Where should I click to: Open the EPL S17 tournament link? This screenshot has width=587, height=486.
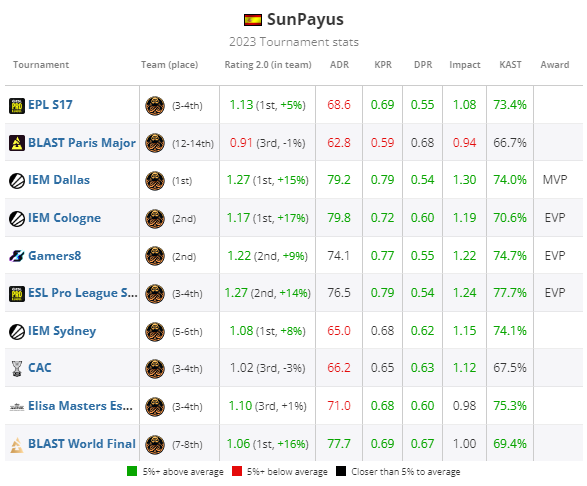(50, 105)
